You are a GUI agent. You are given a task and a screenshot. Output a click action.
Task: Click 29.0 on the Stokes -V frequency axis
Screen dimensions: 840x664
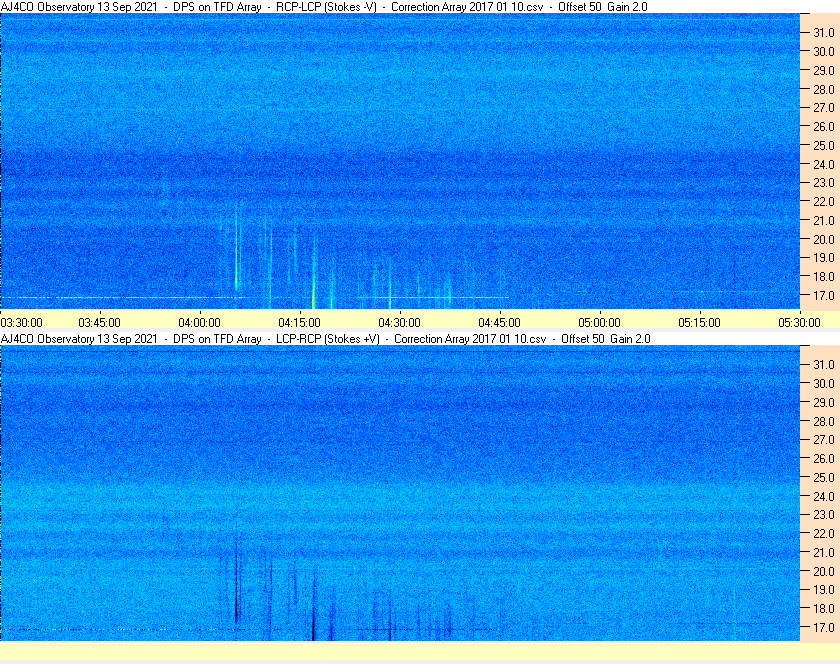tap(824, 71)
